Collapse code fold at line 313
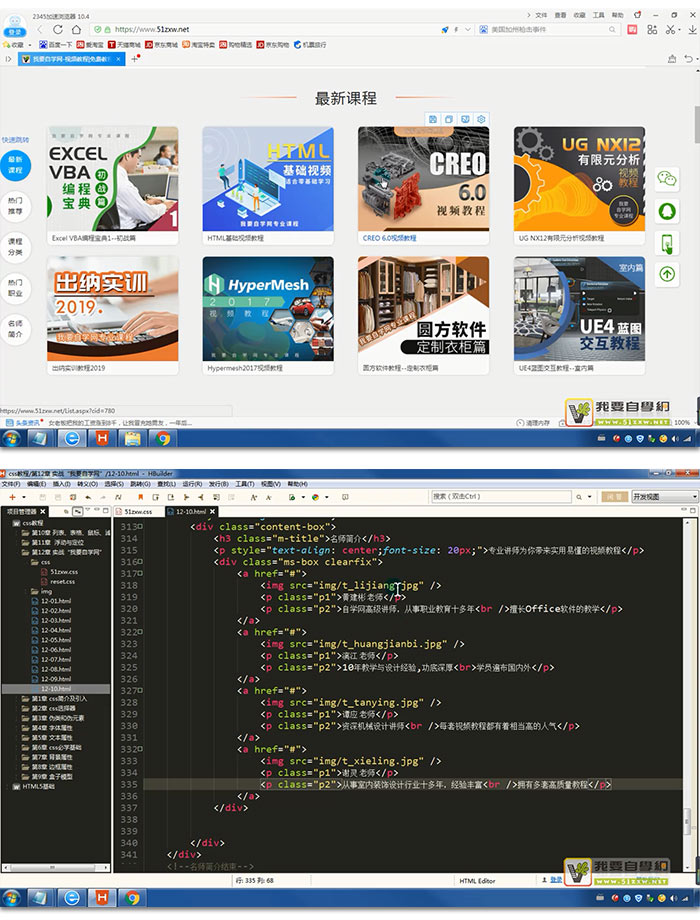700x920 pixels. [x=141, y=527]
